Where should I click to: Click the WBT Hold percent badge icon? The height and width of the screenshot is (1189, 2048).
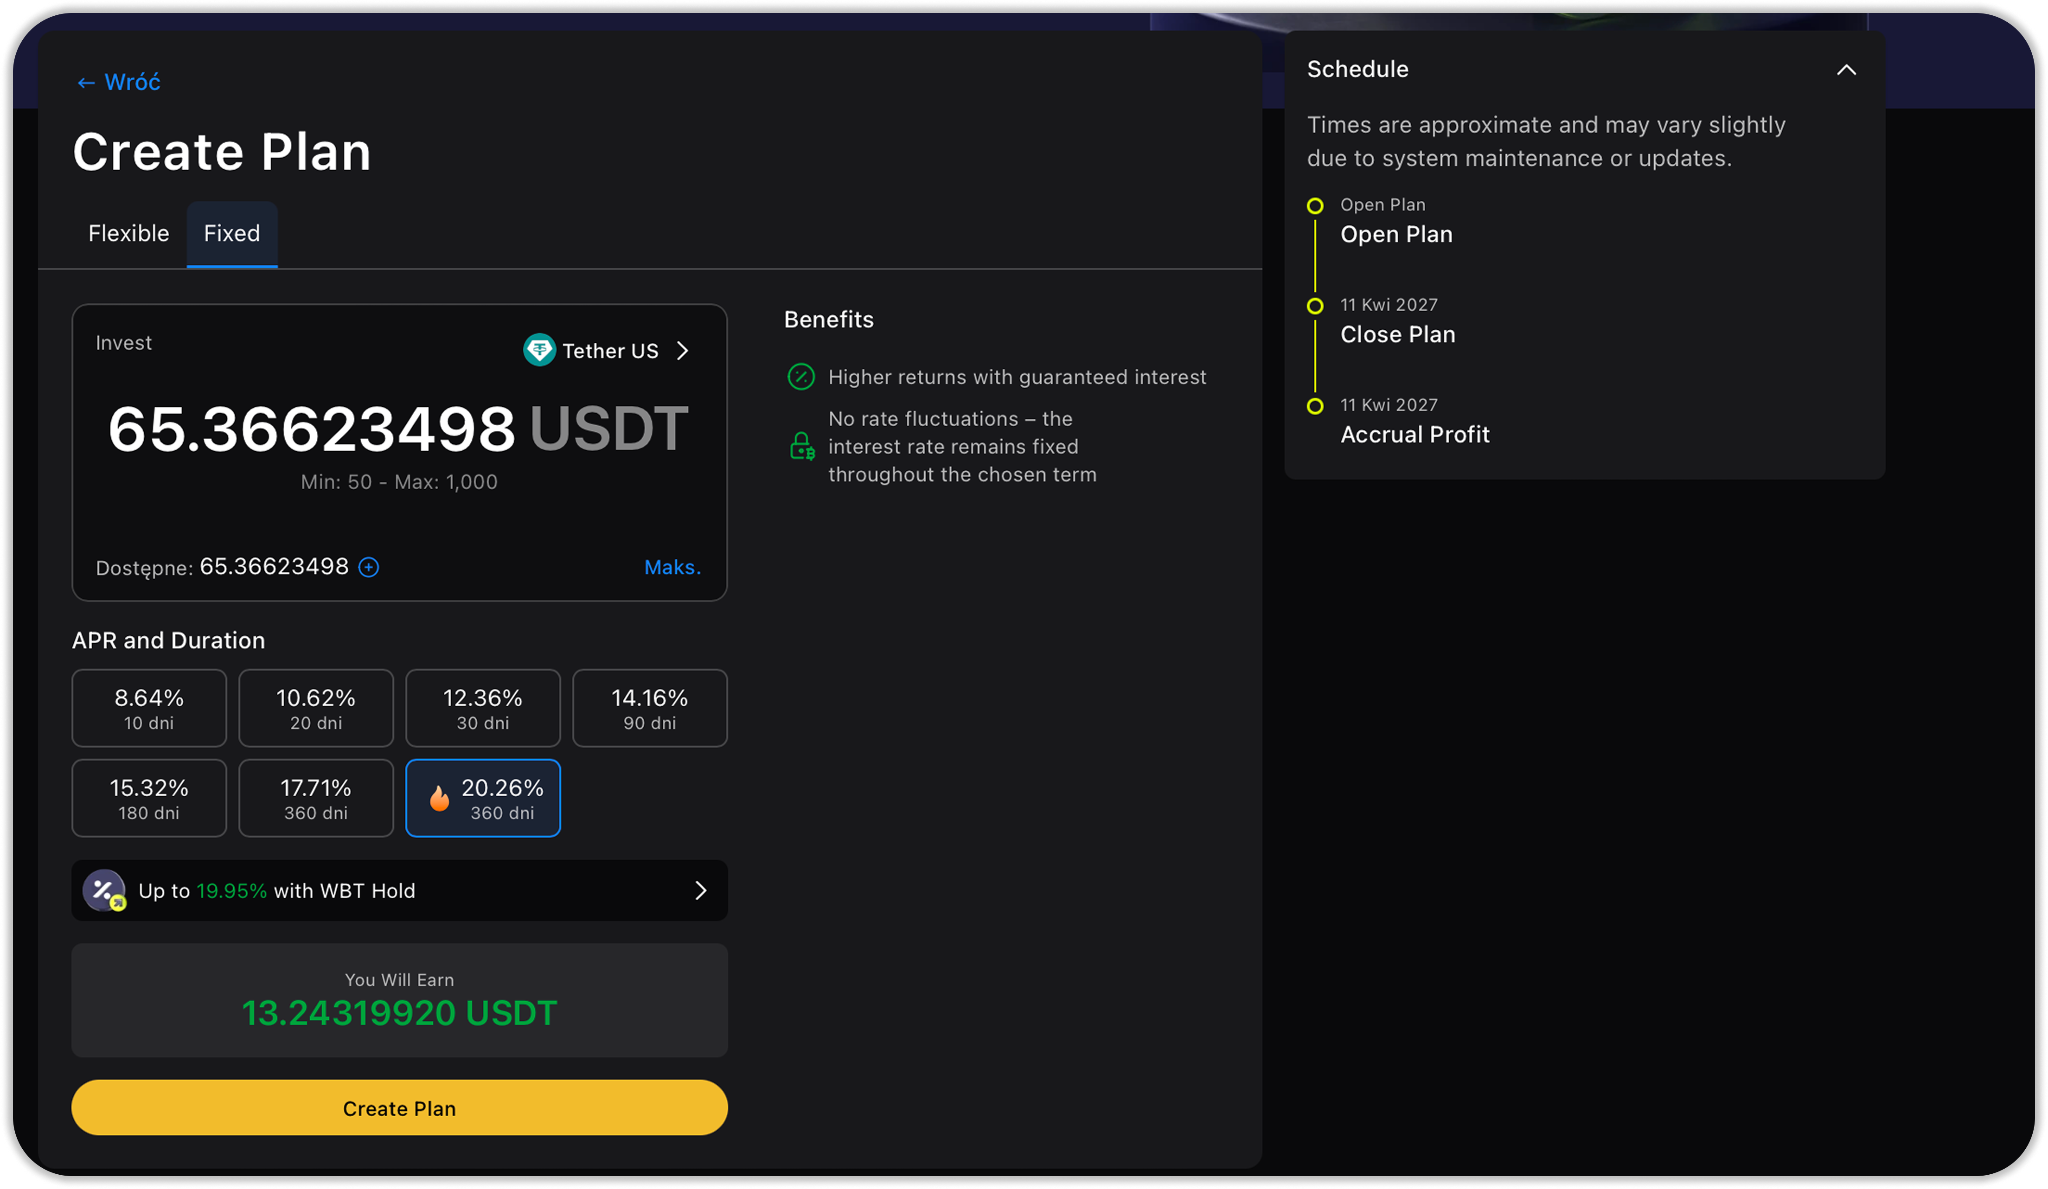point(104,890)
